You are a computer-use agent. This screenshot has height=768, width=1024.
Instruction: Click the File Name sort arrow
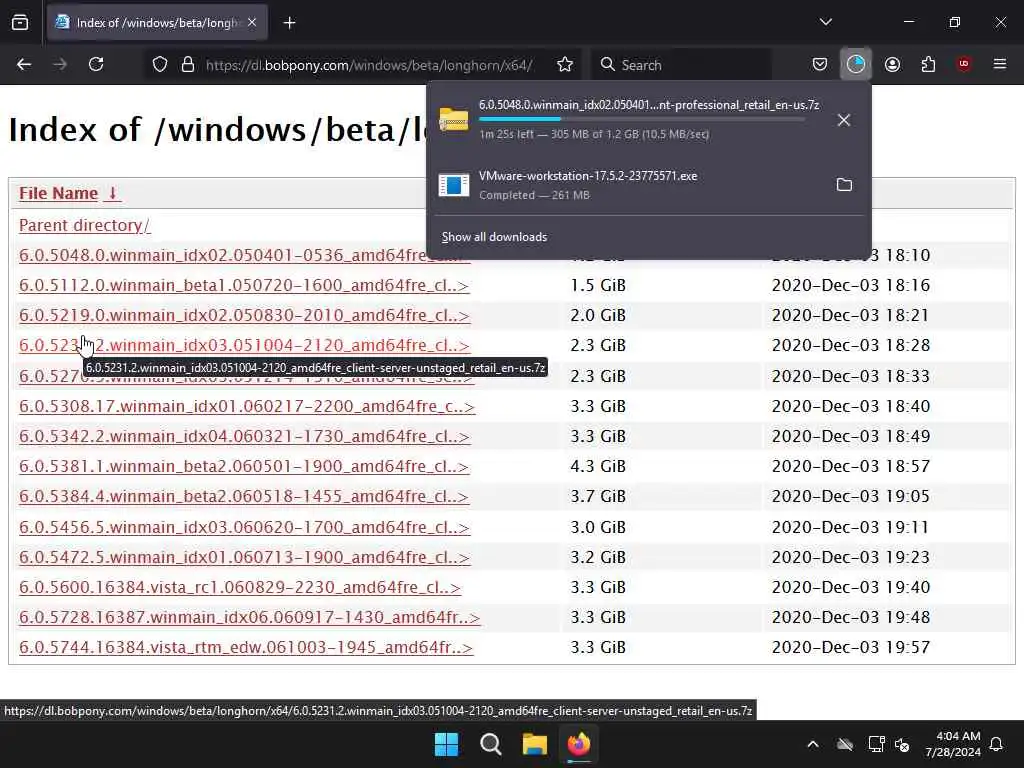point(112,193)
